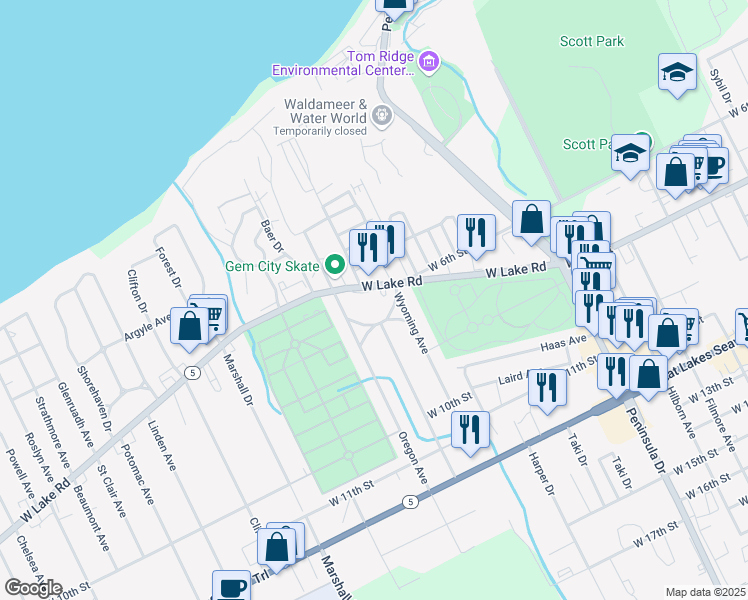Click the Tom Ridge Environmental Center museum marker

click(429, 62)
